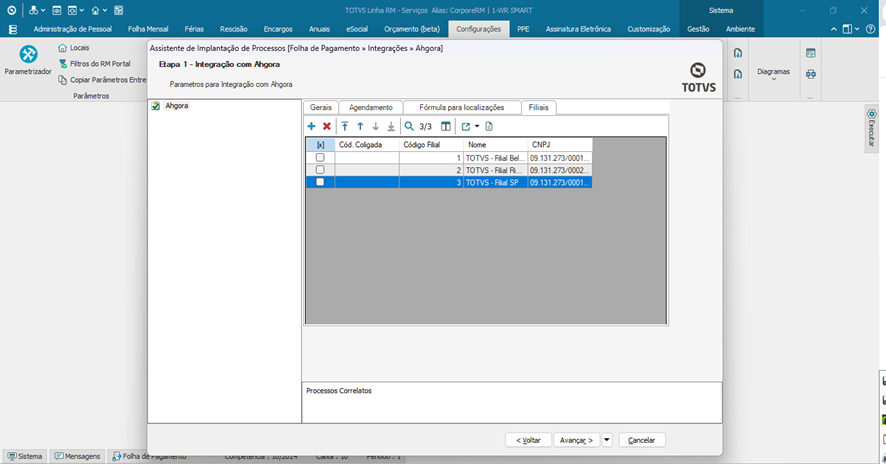Click the Cancelar button

642,440
